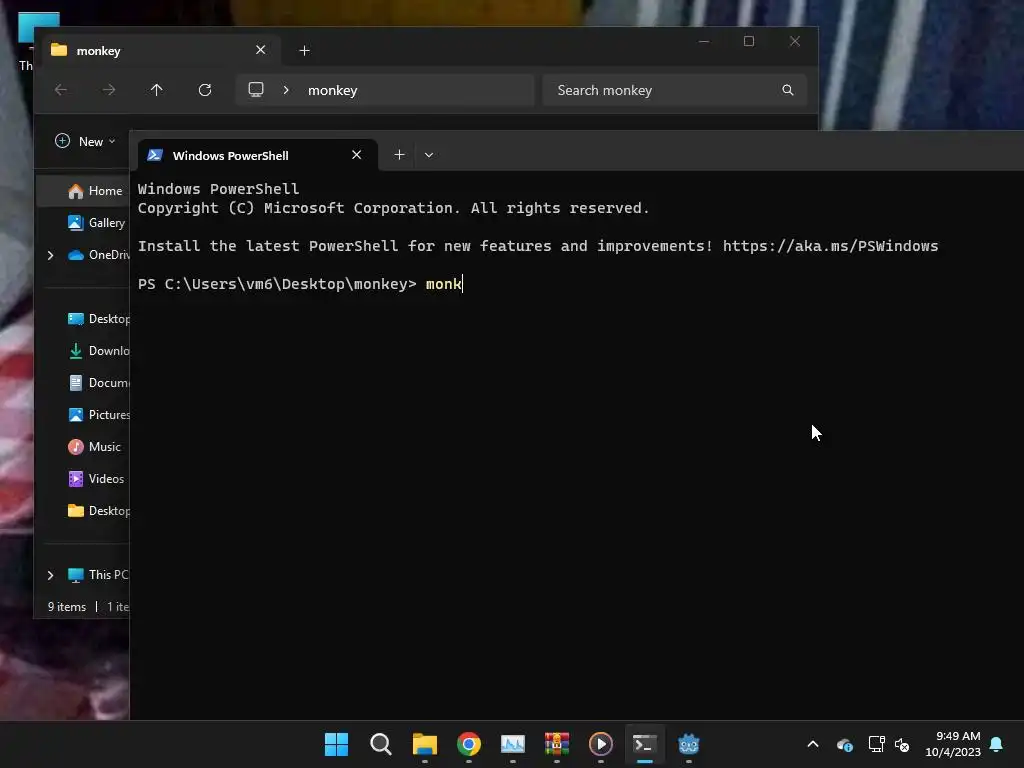Go forward in File Explorer
Image resolution: width=1024 pixels, height=768 pixels.
pos(109,90)
